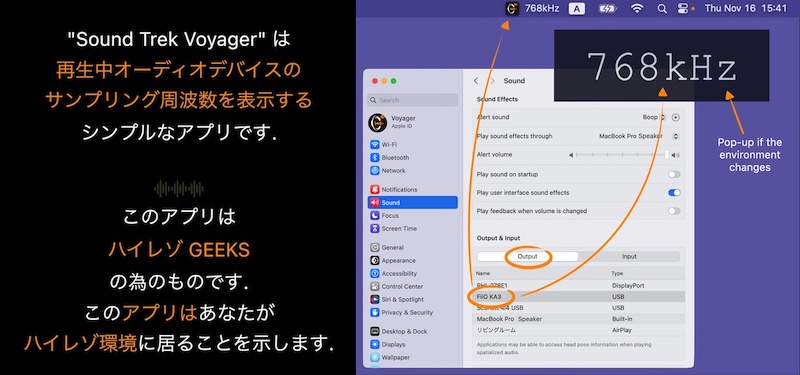
Task: Select Scarlett 4i4 USB output device
Action: [x=579, y=308]
